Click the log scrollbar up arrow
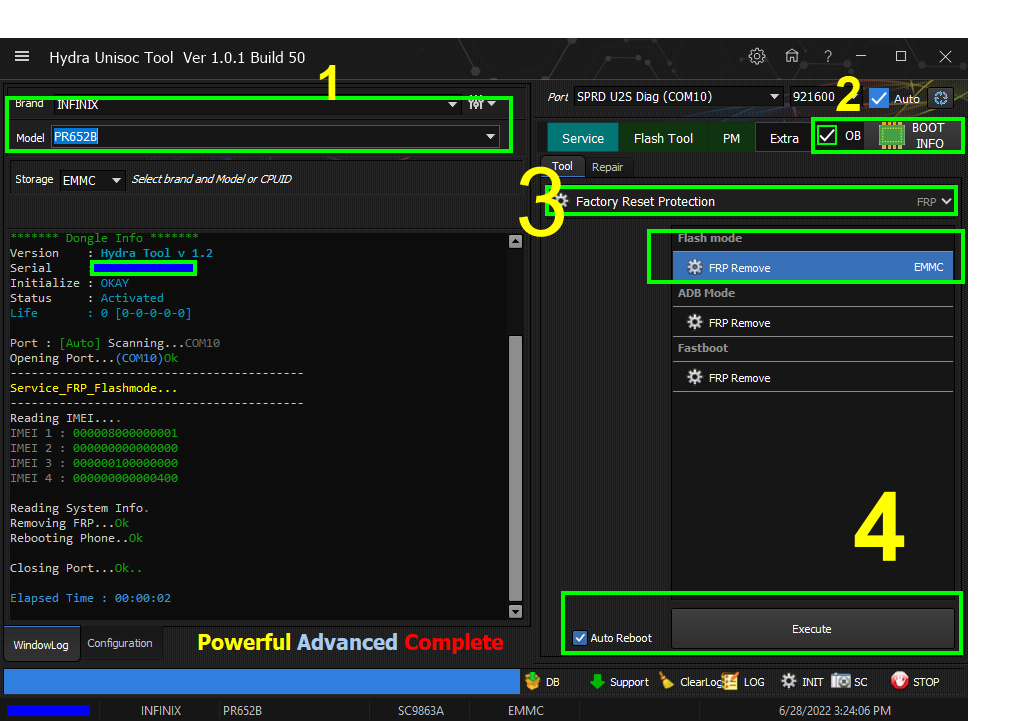The height and width of the screenshot is (721, 1036). (x=515, y=241)
